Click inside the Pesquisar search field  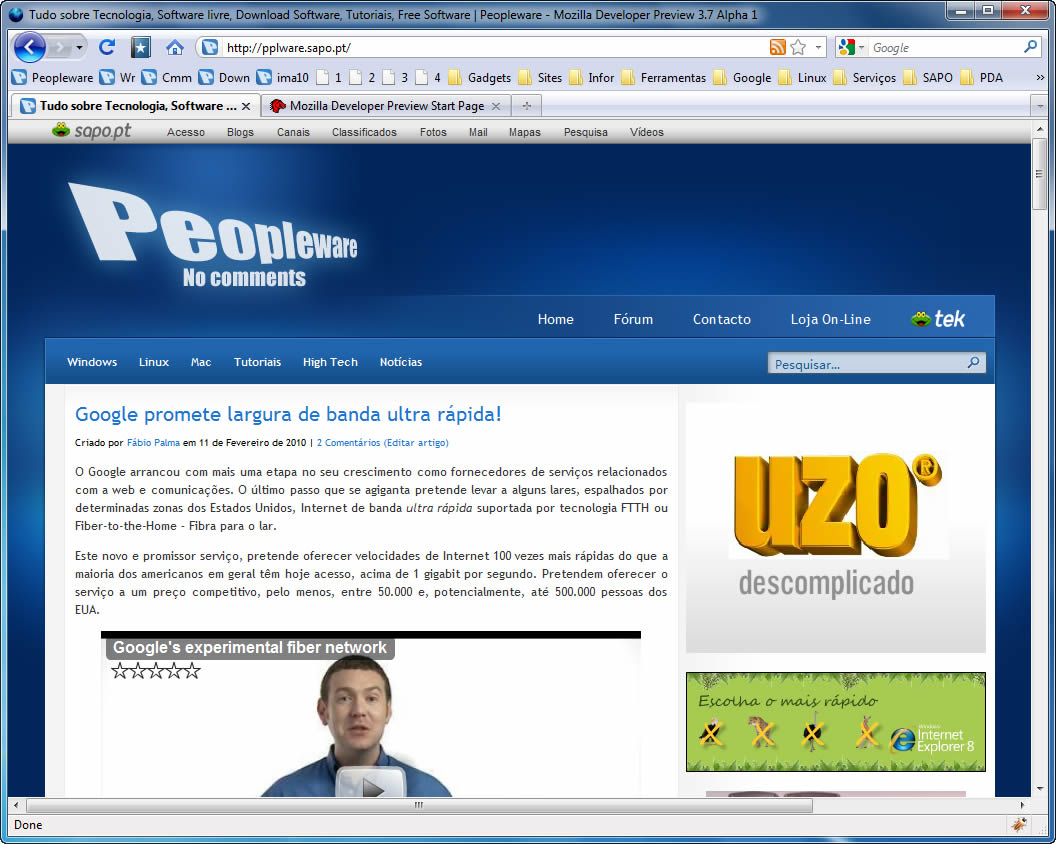[x=865, y=364]
